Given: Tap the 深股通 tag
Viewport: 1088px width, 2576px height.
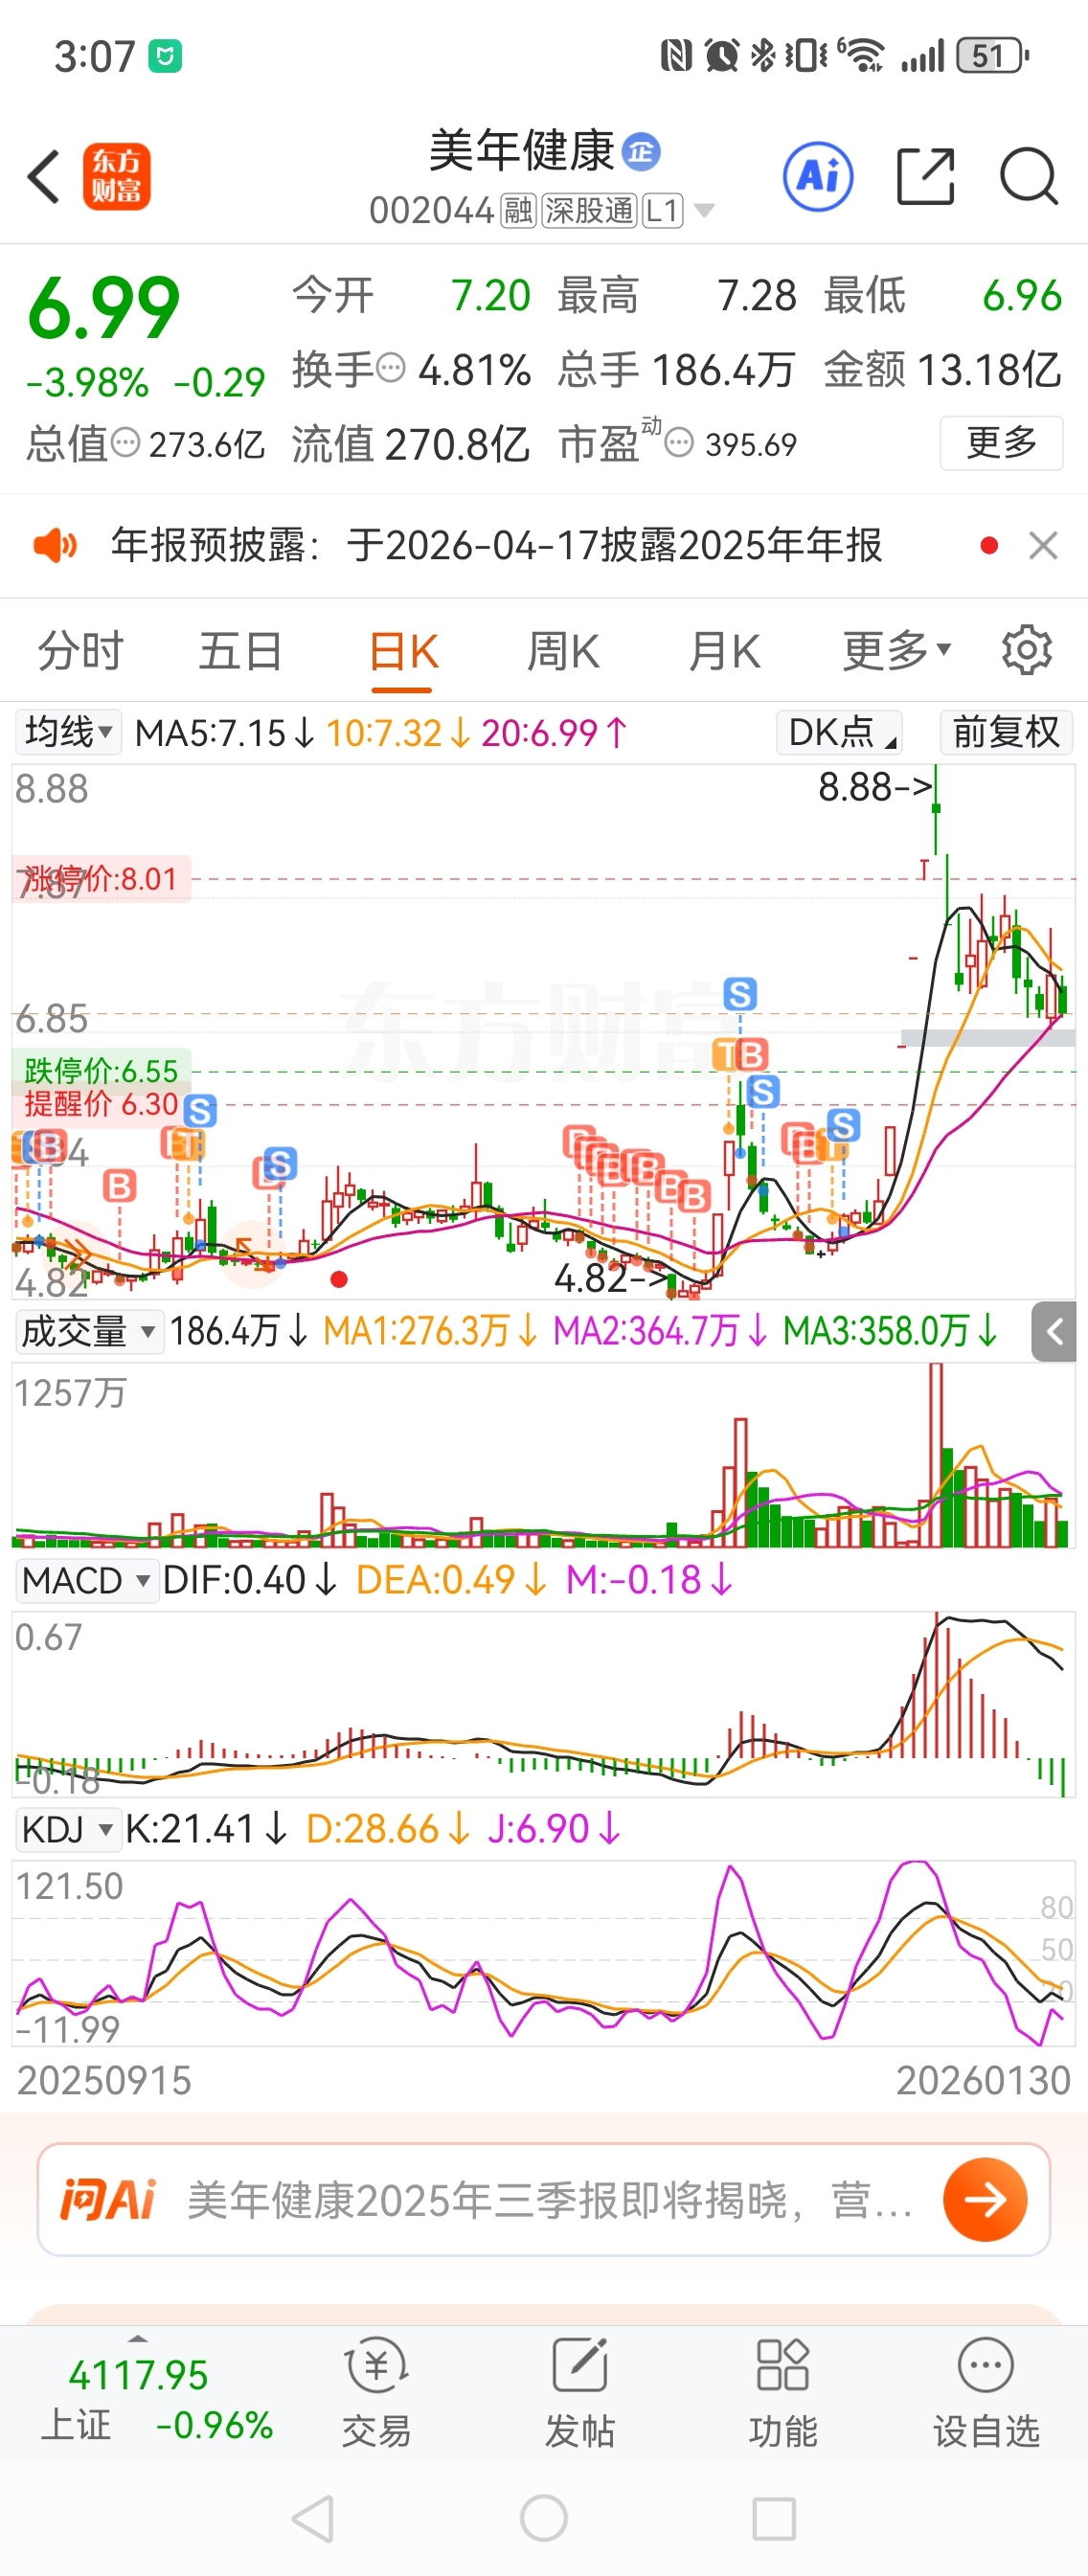Looking at the screenshot, I should 589,211.
